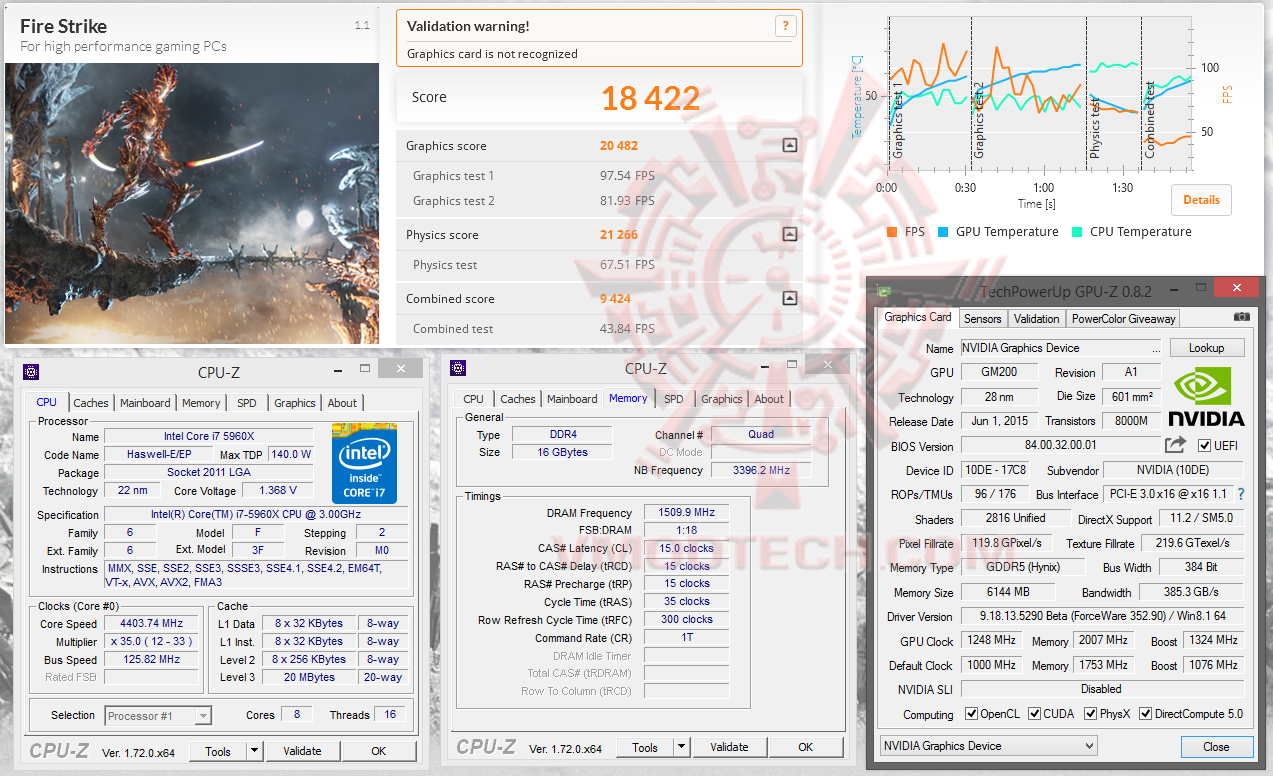1273x776 pixels.
Task: Toggle the OpenCL checkbox
Action: tap(972, 714)
